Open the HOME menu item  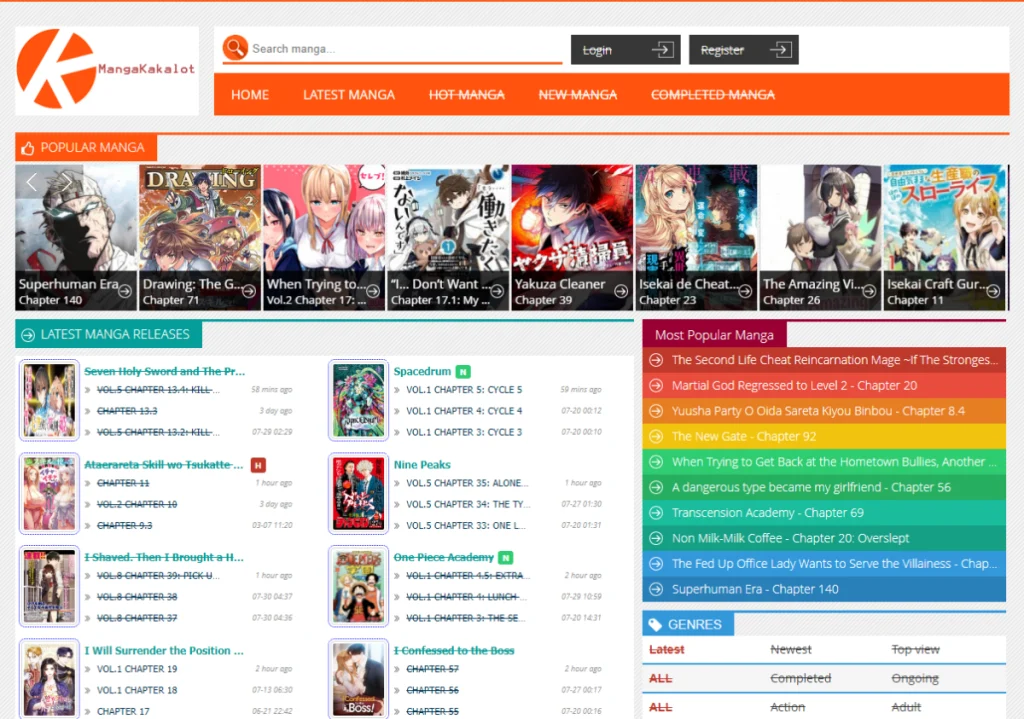[250, 95]
